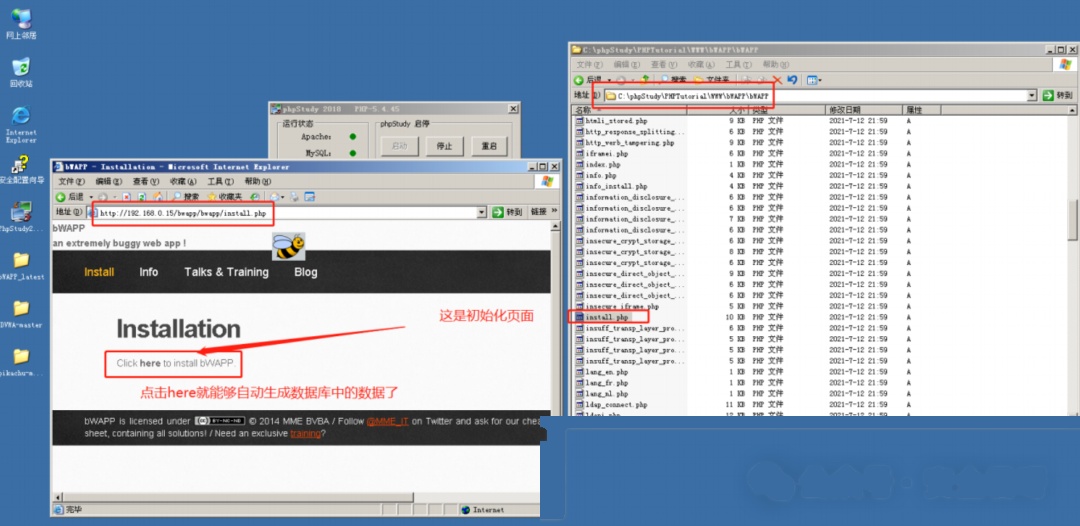
Task: Click Search (搜索) in Internet Explorer toolbar
Action: click(x=186, y=197)
